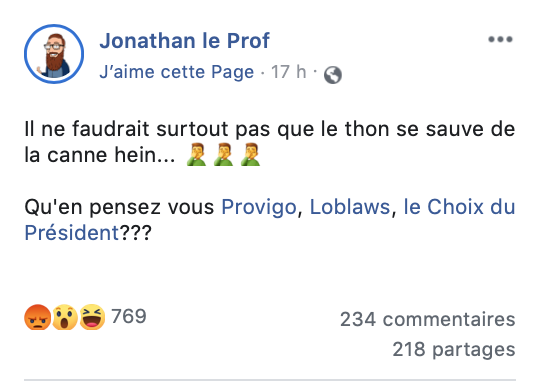Image resolution: width=538 pixels, height=384 pixels.
Task: Click the third facepalm emoji
Action: 250,155
